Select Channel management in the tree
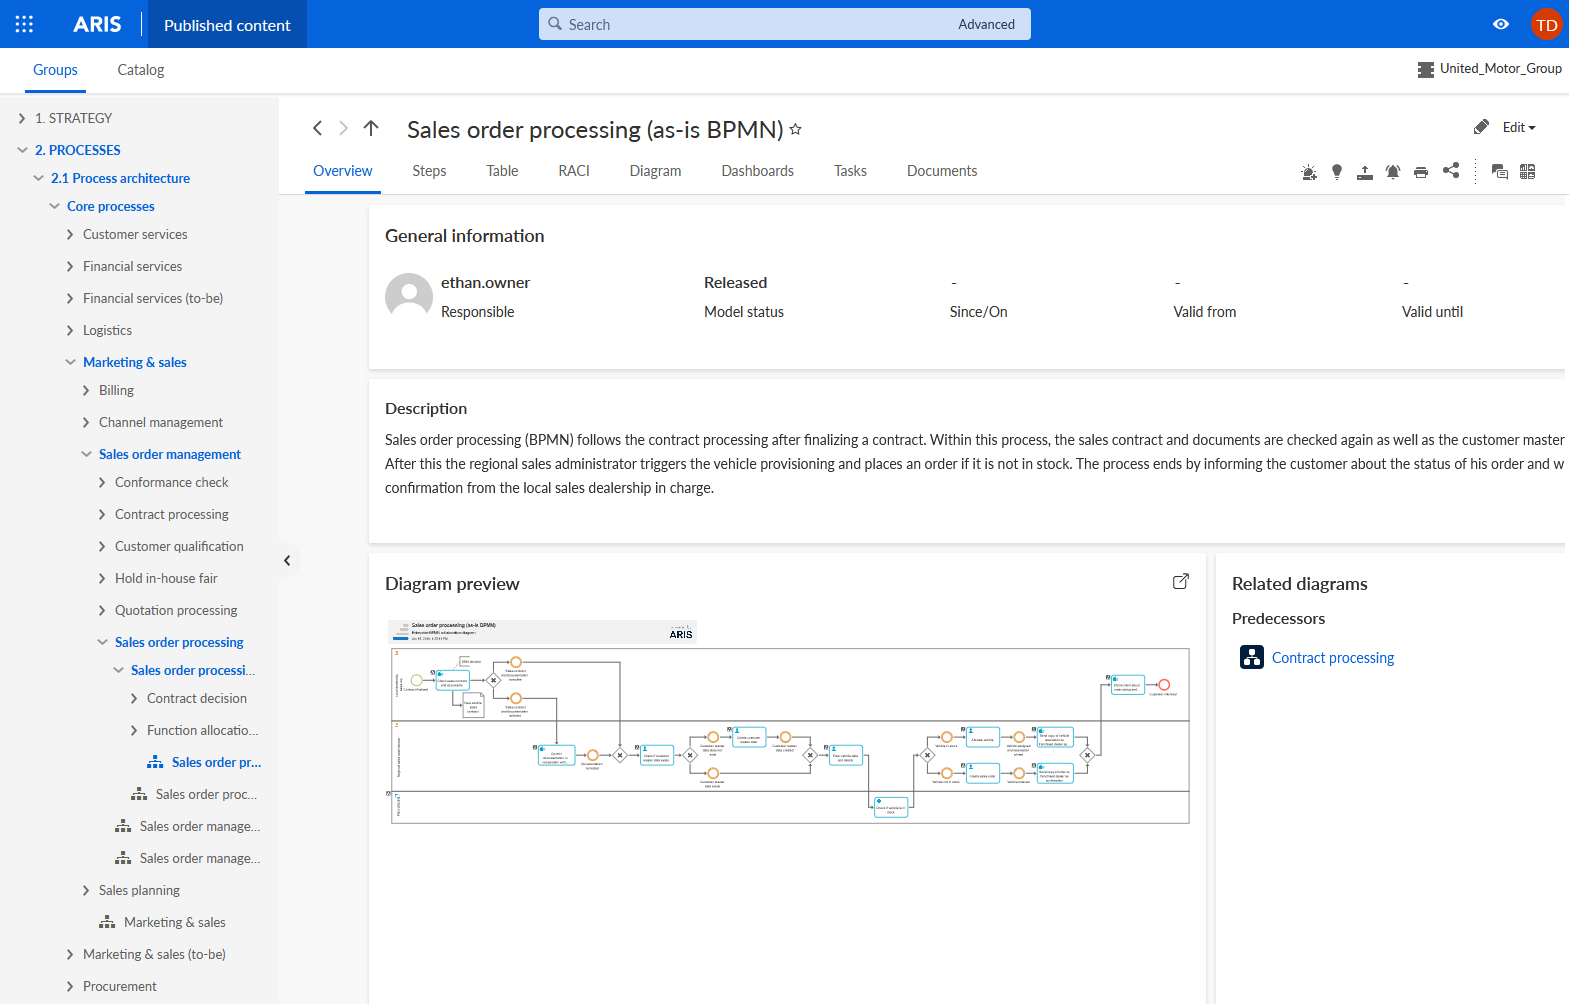1569x1004 pixels. pyautogui.click(x=161, y=422)
